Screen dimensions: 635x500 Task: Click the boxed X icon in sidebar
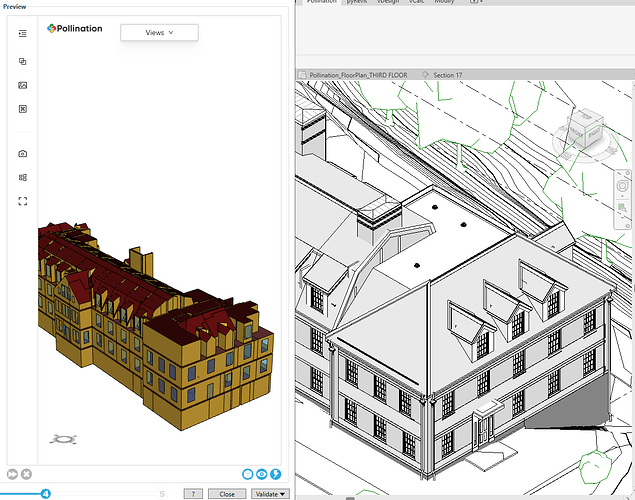pyautogui.click(x=22, y=109)
